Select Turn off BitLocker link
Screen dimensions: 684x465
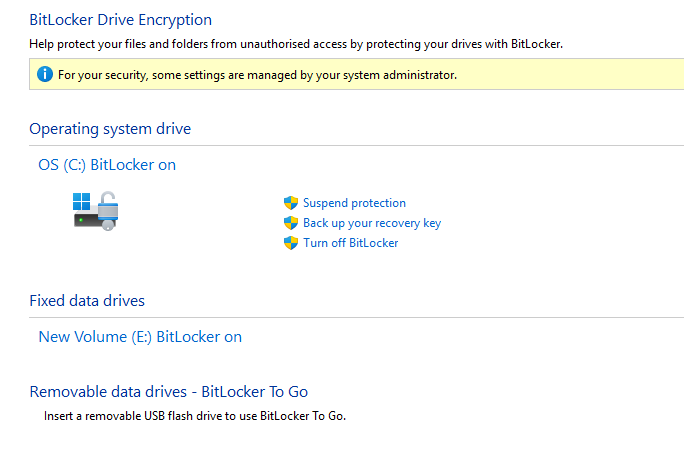pos(350,243)
